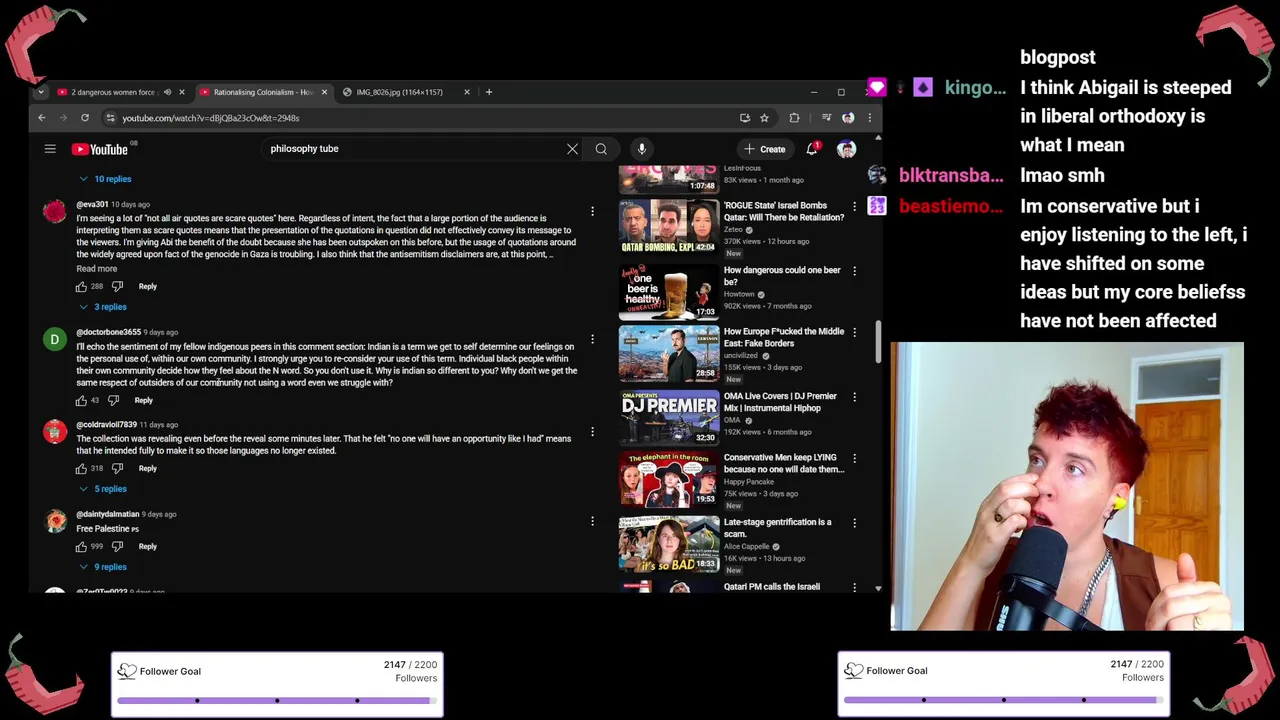Click the Create button
The height and width of the screenshot is (720, 1280).
765,149
